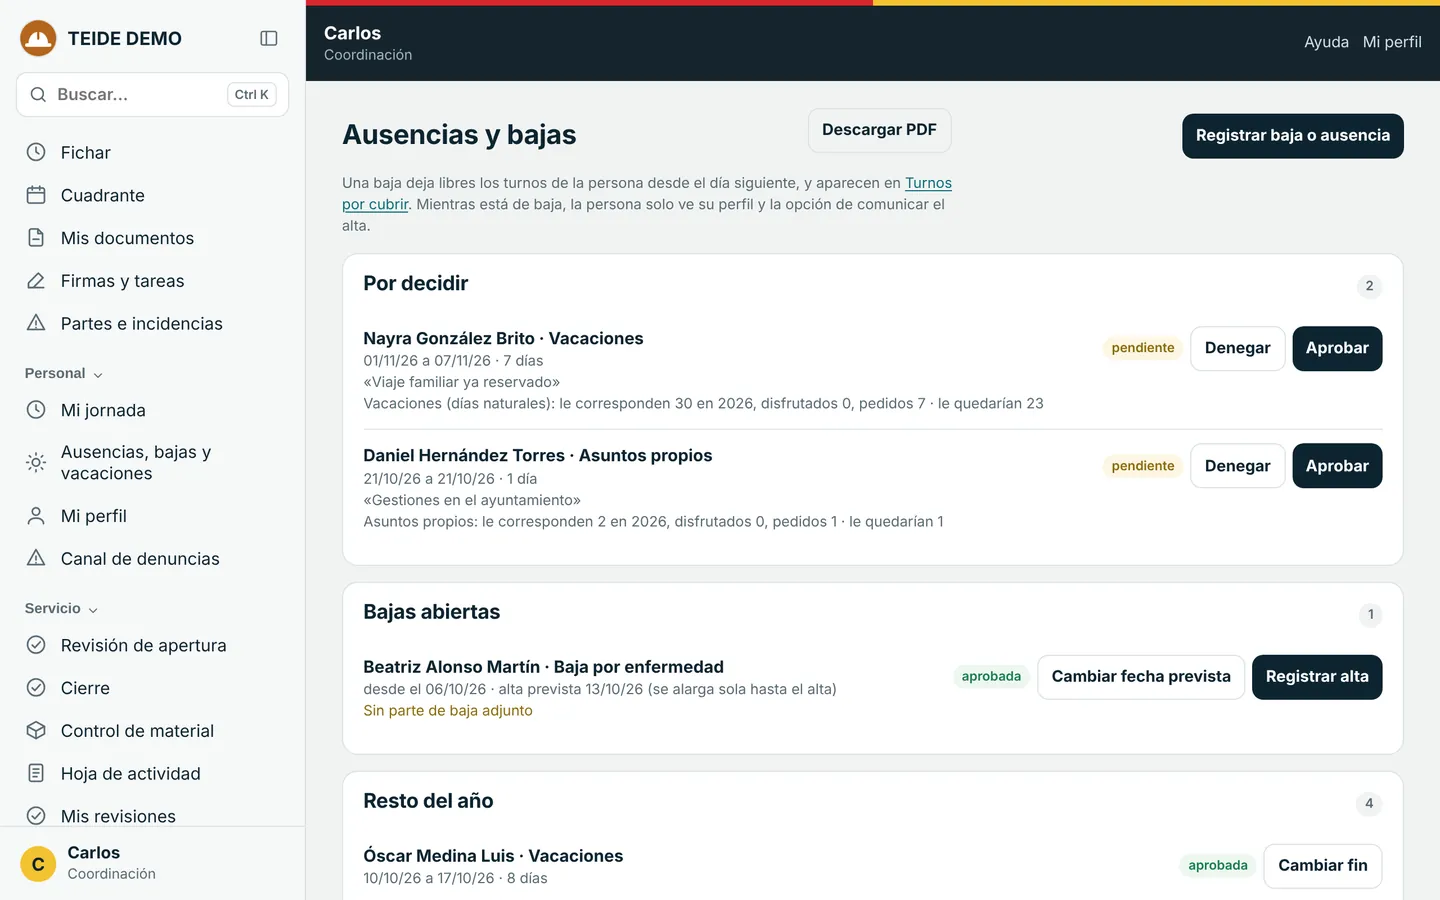Click the "aprobada" status on Beatriz's row
Image resolution: width=1440 pixels, height=900 pixels.
point(991,677)
